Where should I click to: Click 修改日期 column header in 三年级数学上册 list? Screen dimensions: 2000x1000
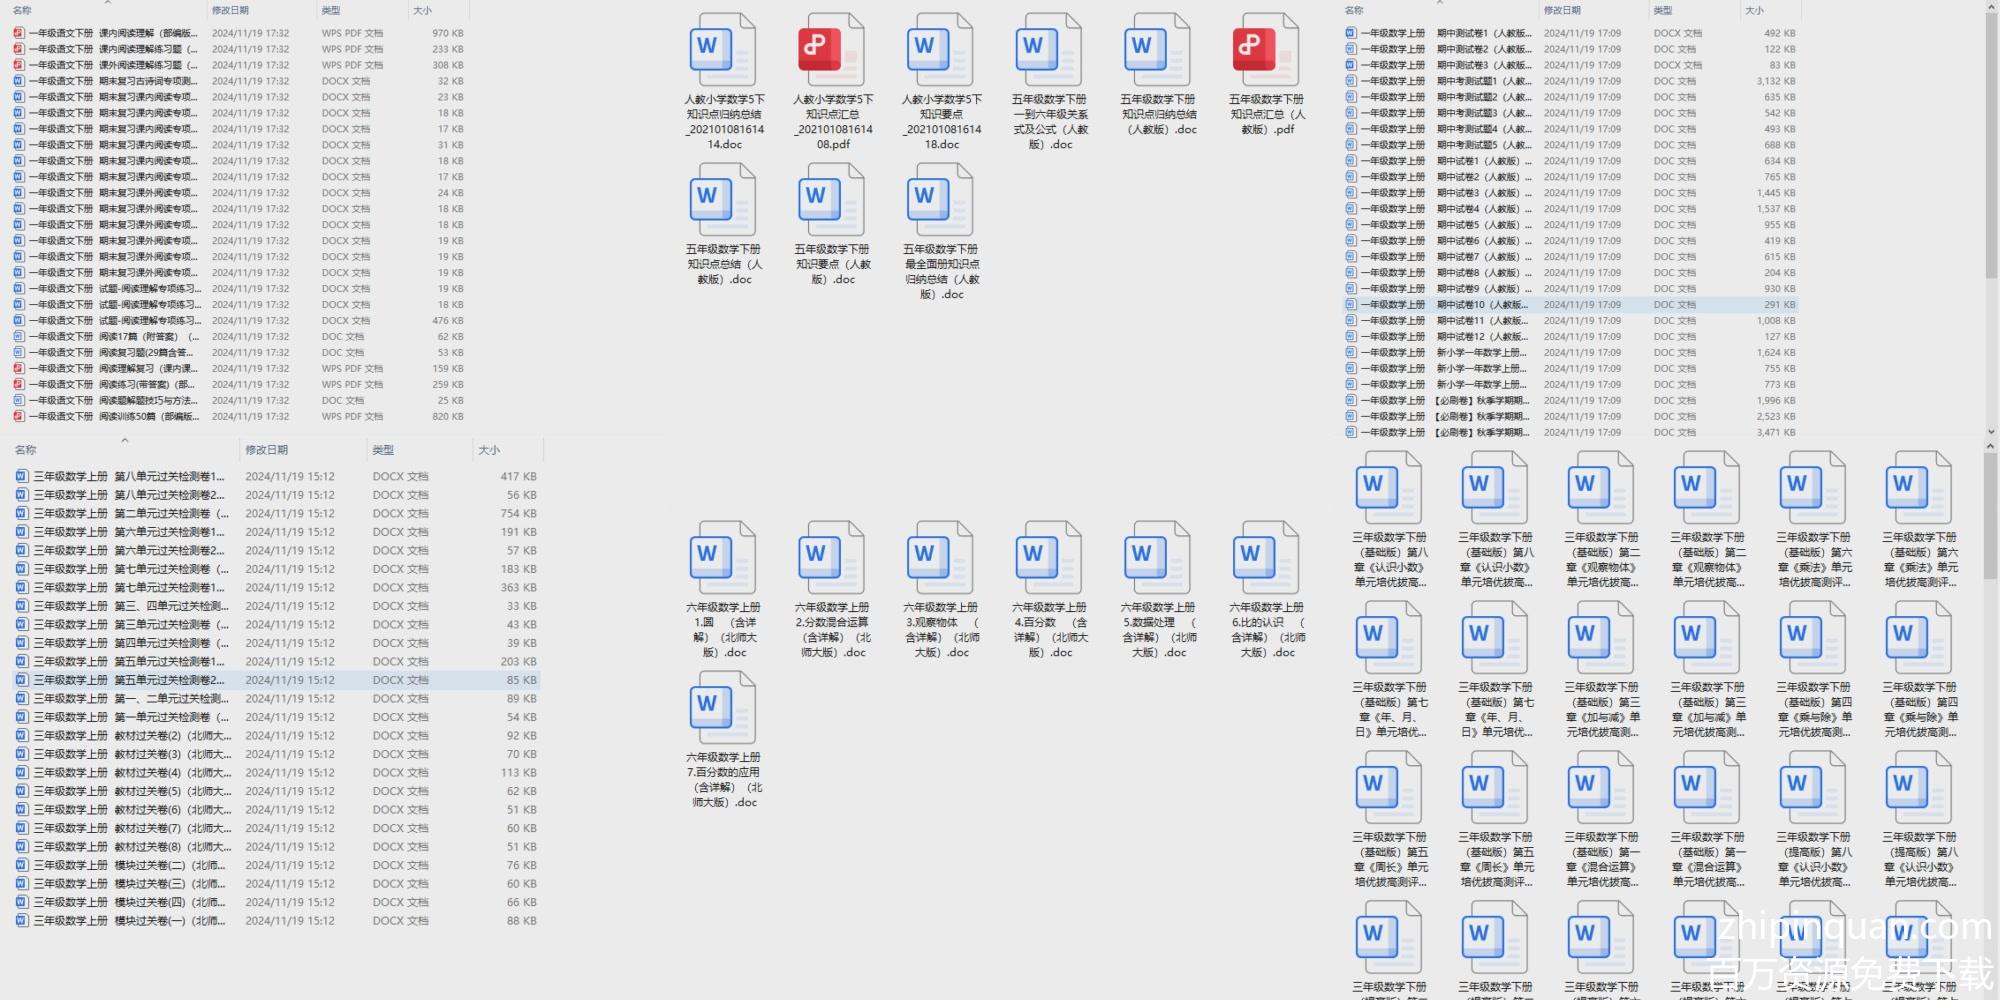click(267, 450)
